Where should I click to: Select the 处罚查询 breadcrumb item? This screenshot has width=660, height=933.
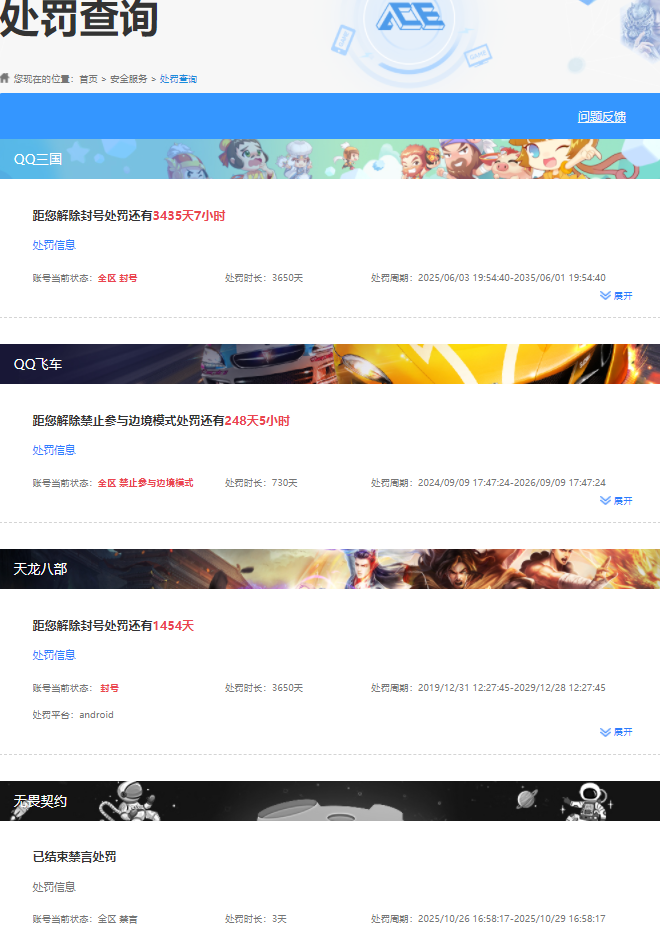pyautogui.click(x=178, y=79)
